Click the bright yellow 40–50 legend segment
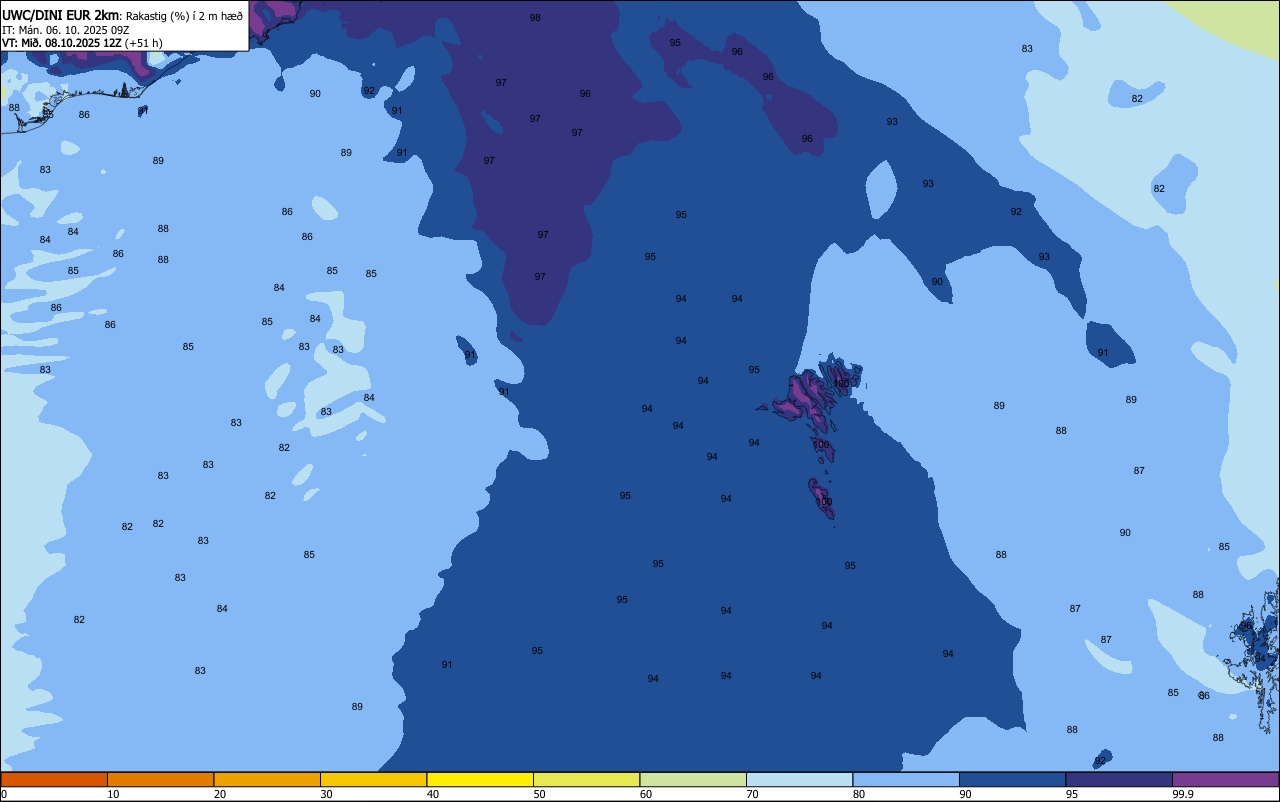1280x802 pixels. click(480, 779)
